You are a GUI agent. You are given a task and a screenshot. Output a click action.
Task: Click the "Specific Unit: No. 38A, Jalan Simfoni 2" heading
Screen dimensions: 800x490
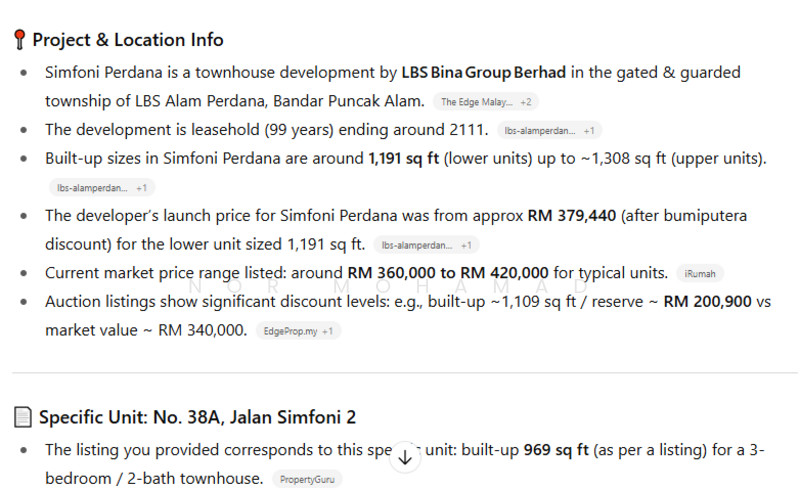197,417
